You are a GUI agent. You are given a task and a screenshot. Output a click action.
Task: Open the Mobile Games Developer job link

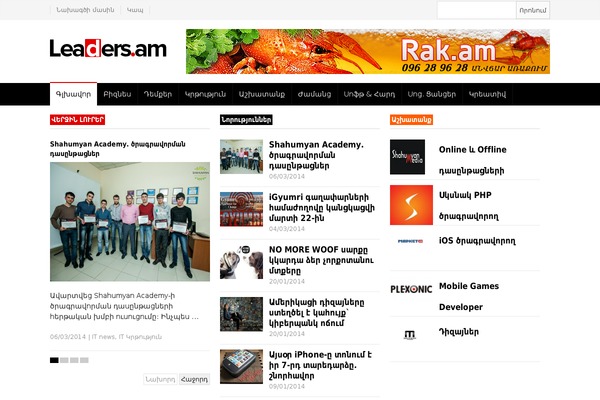(469, 296)
